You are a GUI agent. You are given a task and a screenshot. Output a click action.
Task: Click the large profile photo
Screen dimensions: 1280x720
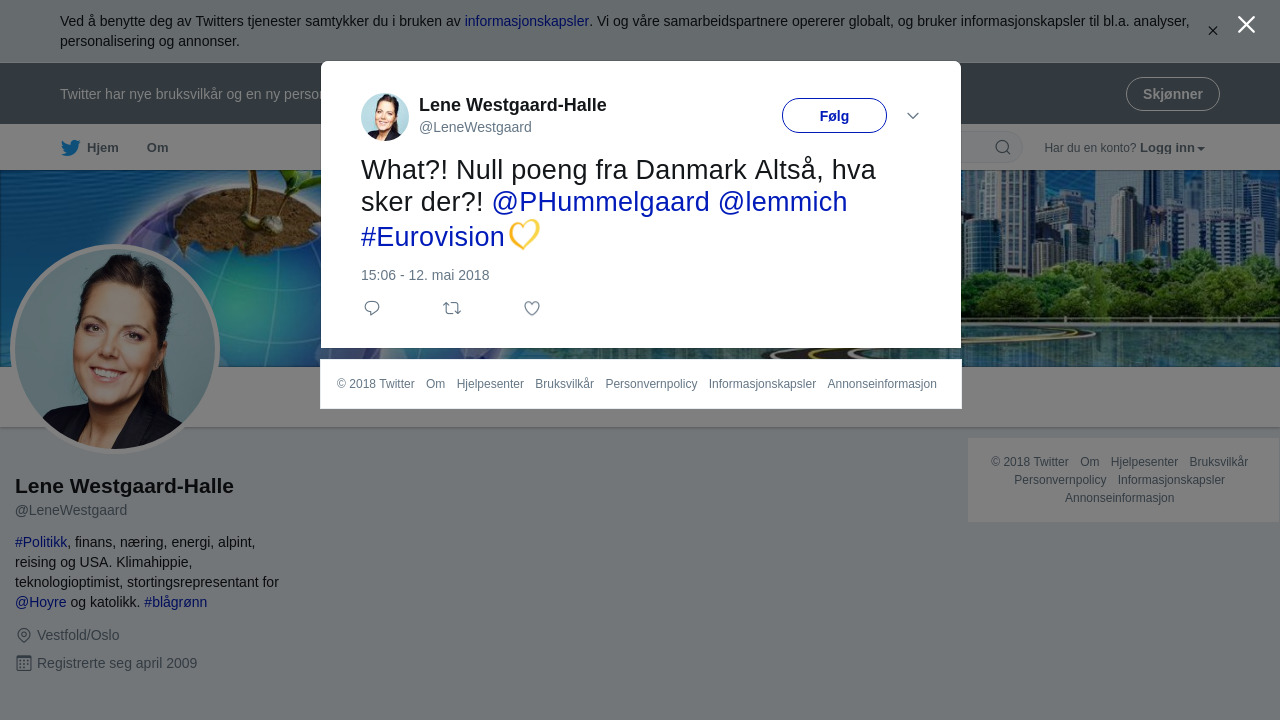point(115,349)
